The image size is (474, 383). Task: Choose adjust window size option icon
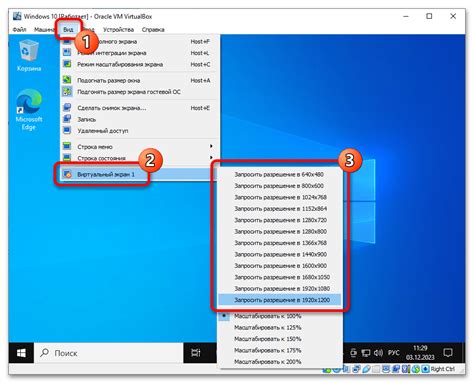[67, 80]
